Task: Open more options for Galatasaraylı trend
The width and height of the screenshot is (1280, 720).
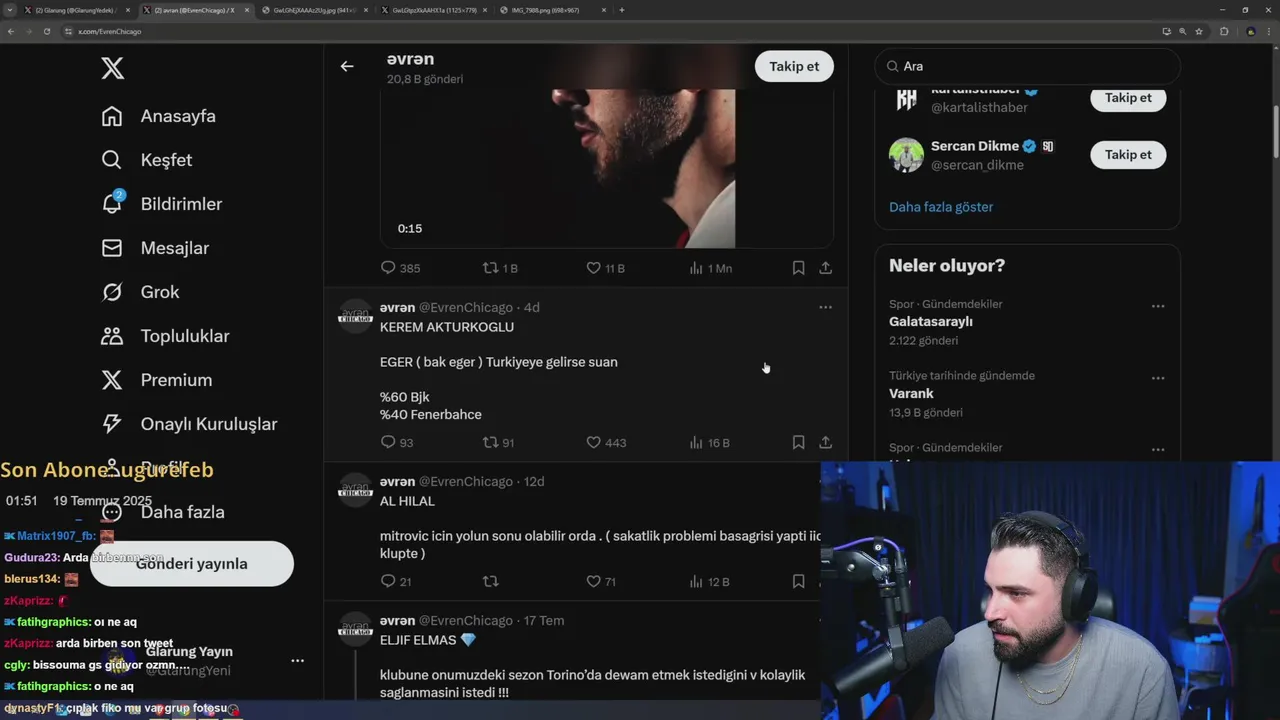Action: (1157, 306)
